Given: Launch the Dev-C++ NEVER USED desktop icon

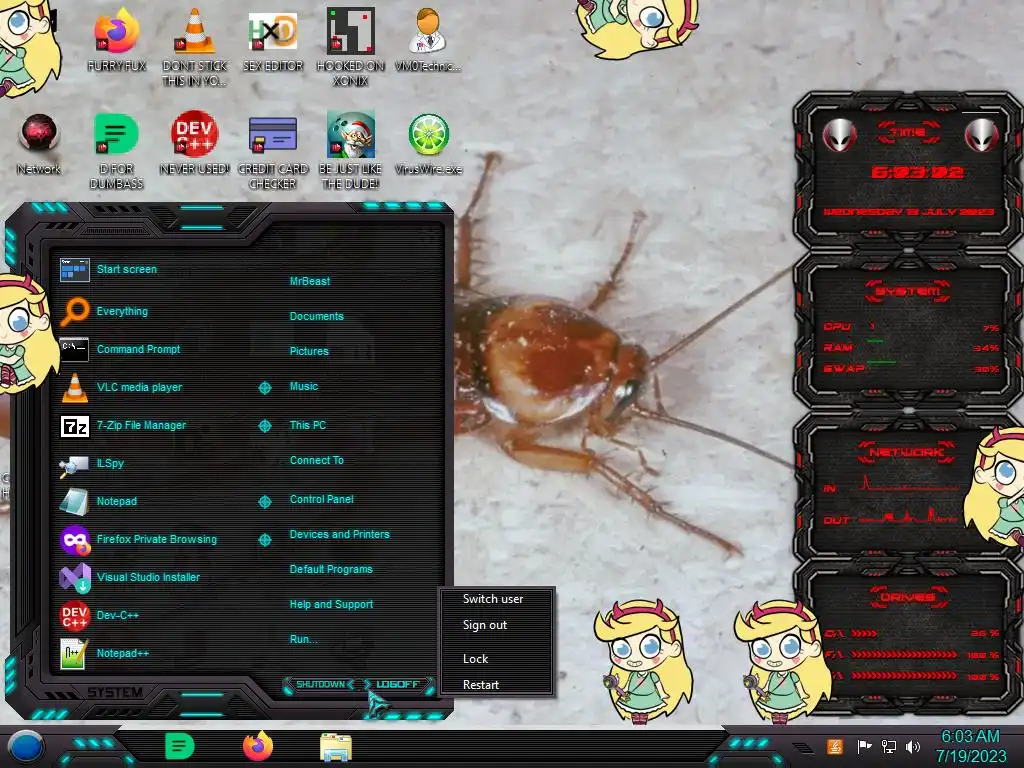Looking at the screenshot, I should (195, 144).
